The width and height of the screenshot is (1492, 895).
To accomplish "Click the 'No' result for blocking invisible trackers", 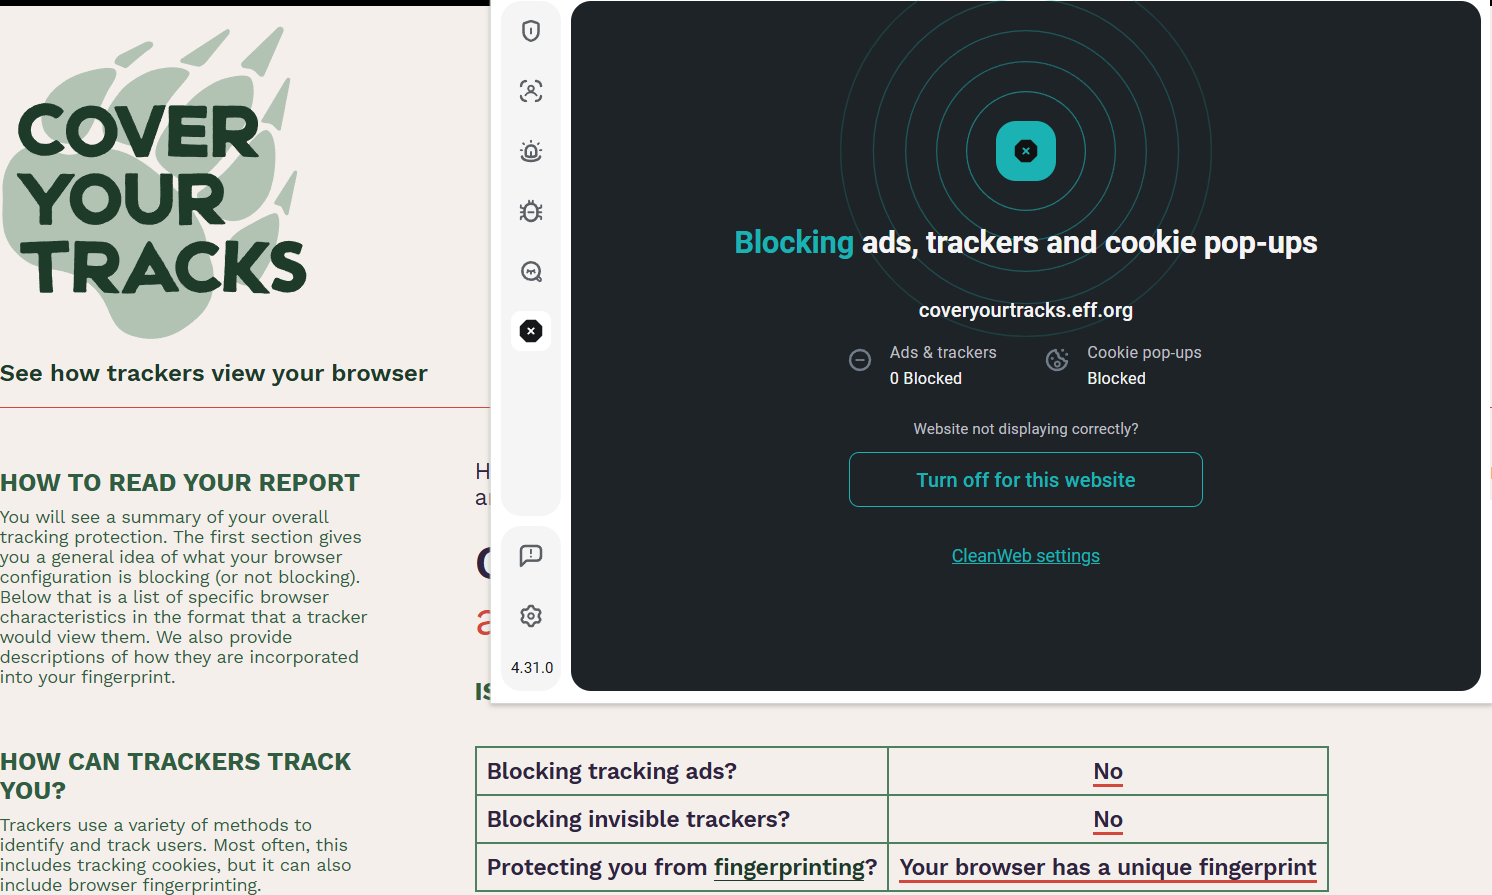I will [x=1108, y=820].
